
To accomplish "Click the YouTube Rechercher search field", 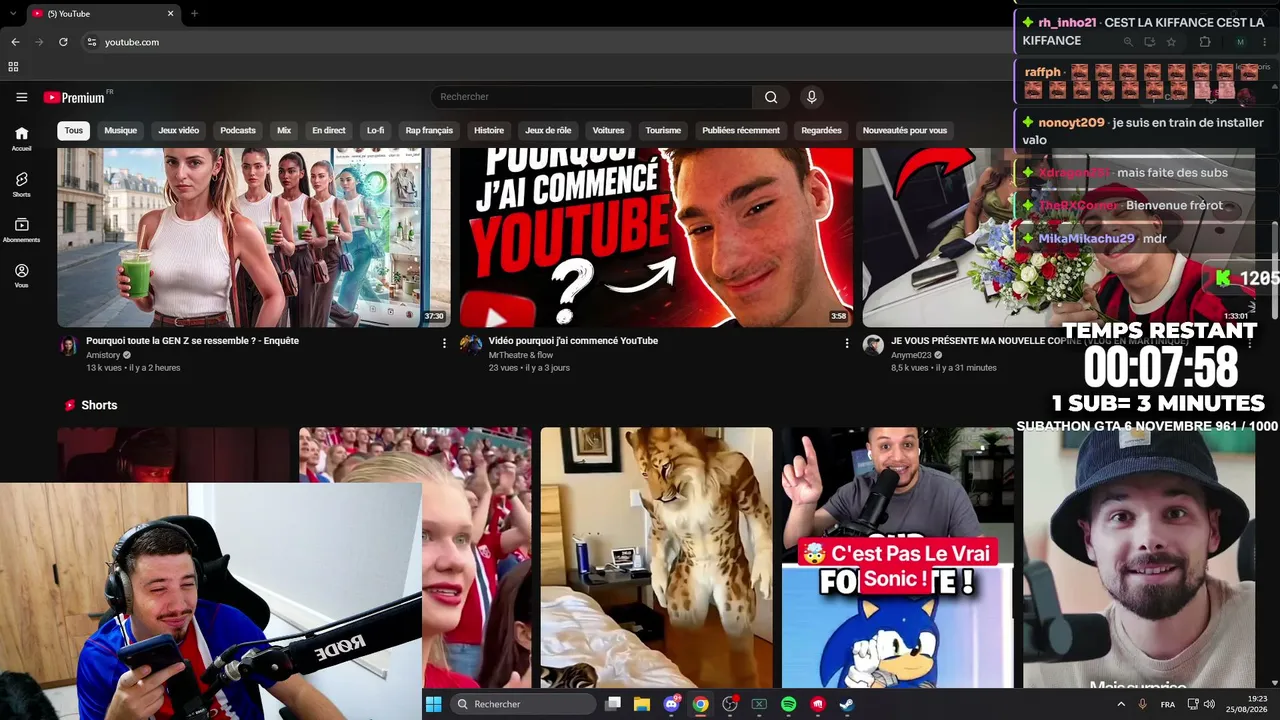I will coord(591,97).
